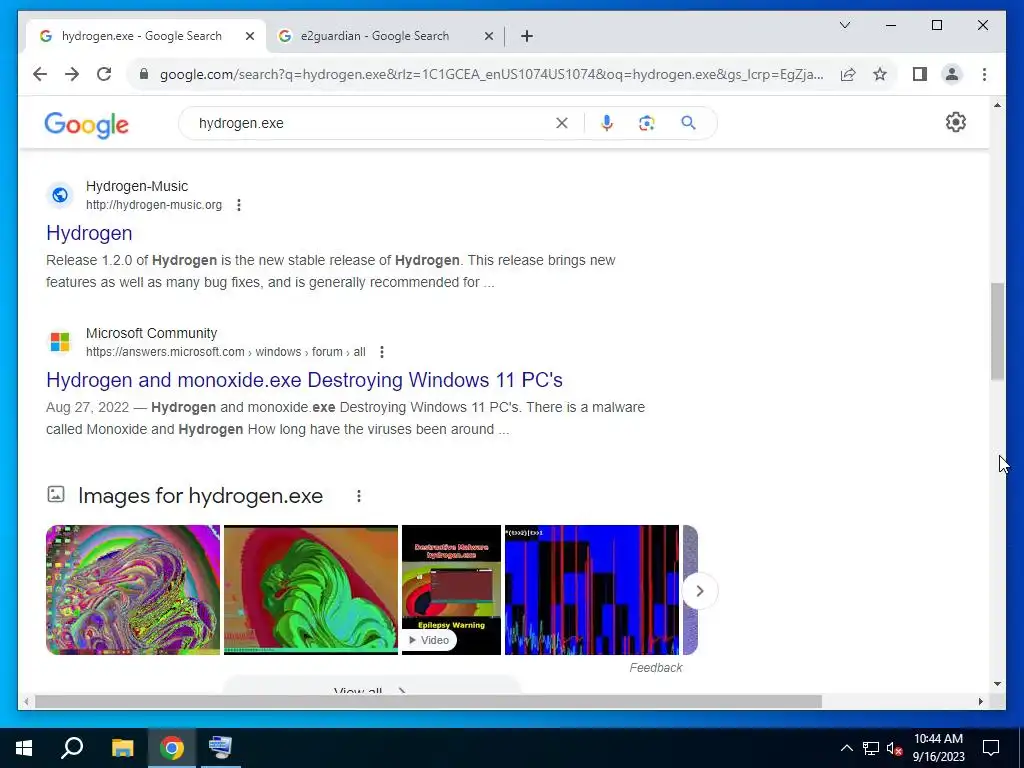This screenshot has height=768, width=1024.
Task: Open the green and red swirl thumbnail
Action: click(311, 590)
